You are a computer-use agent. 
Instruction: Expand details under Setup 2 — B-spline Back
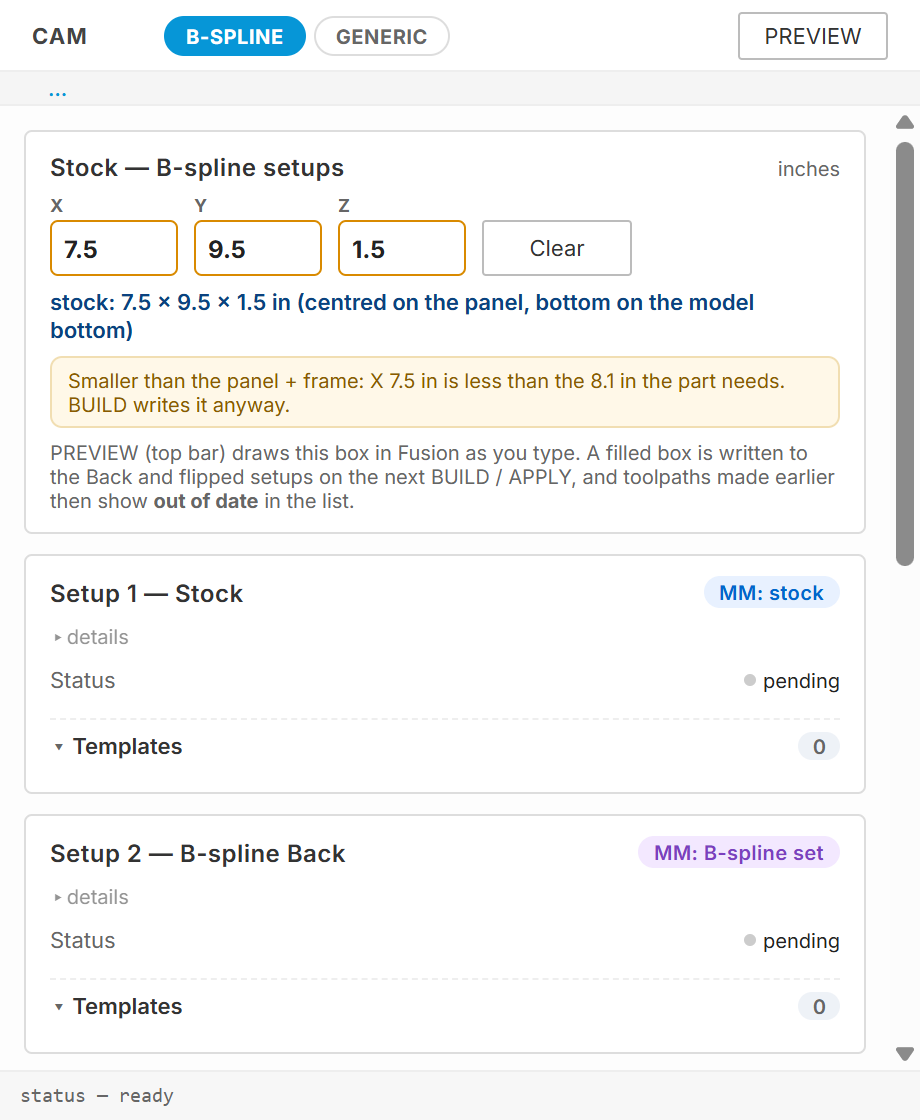pos(91,896)
